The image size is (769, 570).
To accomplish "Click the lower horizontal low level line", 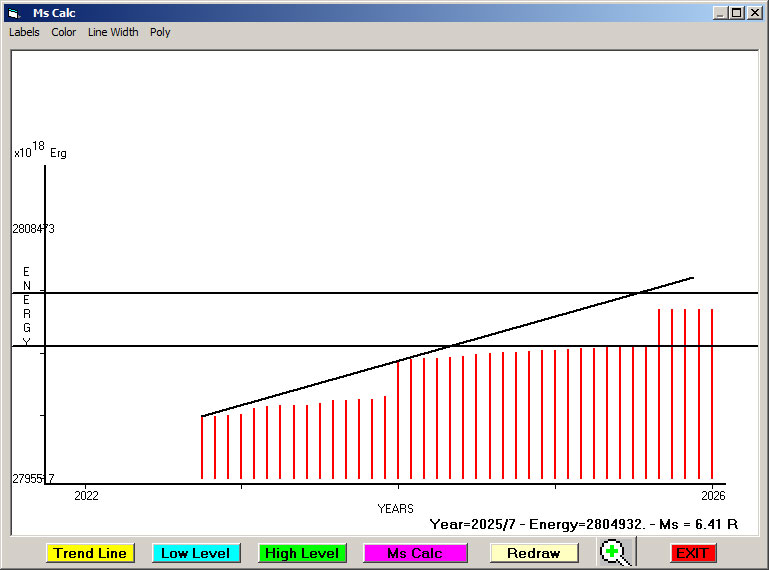I will pos(200,346).
